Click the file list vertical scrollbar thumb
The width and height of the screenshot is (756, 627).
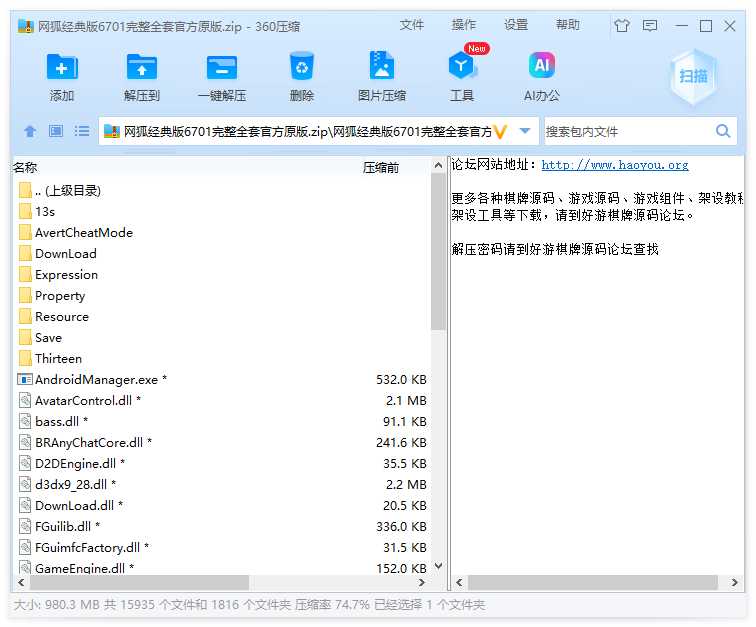(x=438, y=251)
